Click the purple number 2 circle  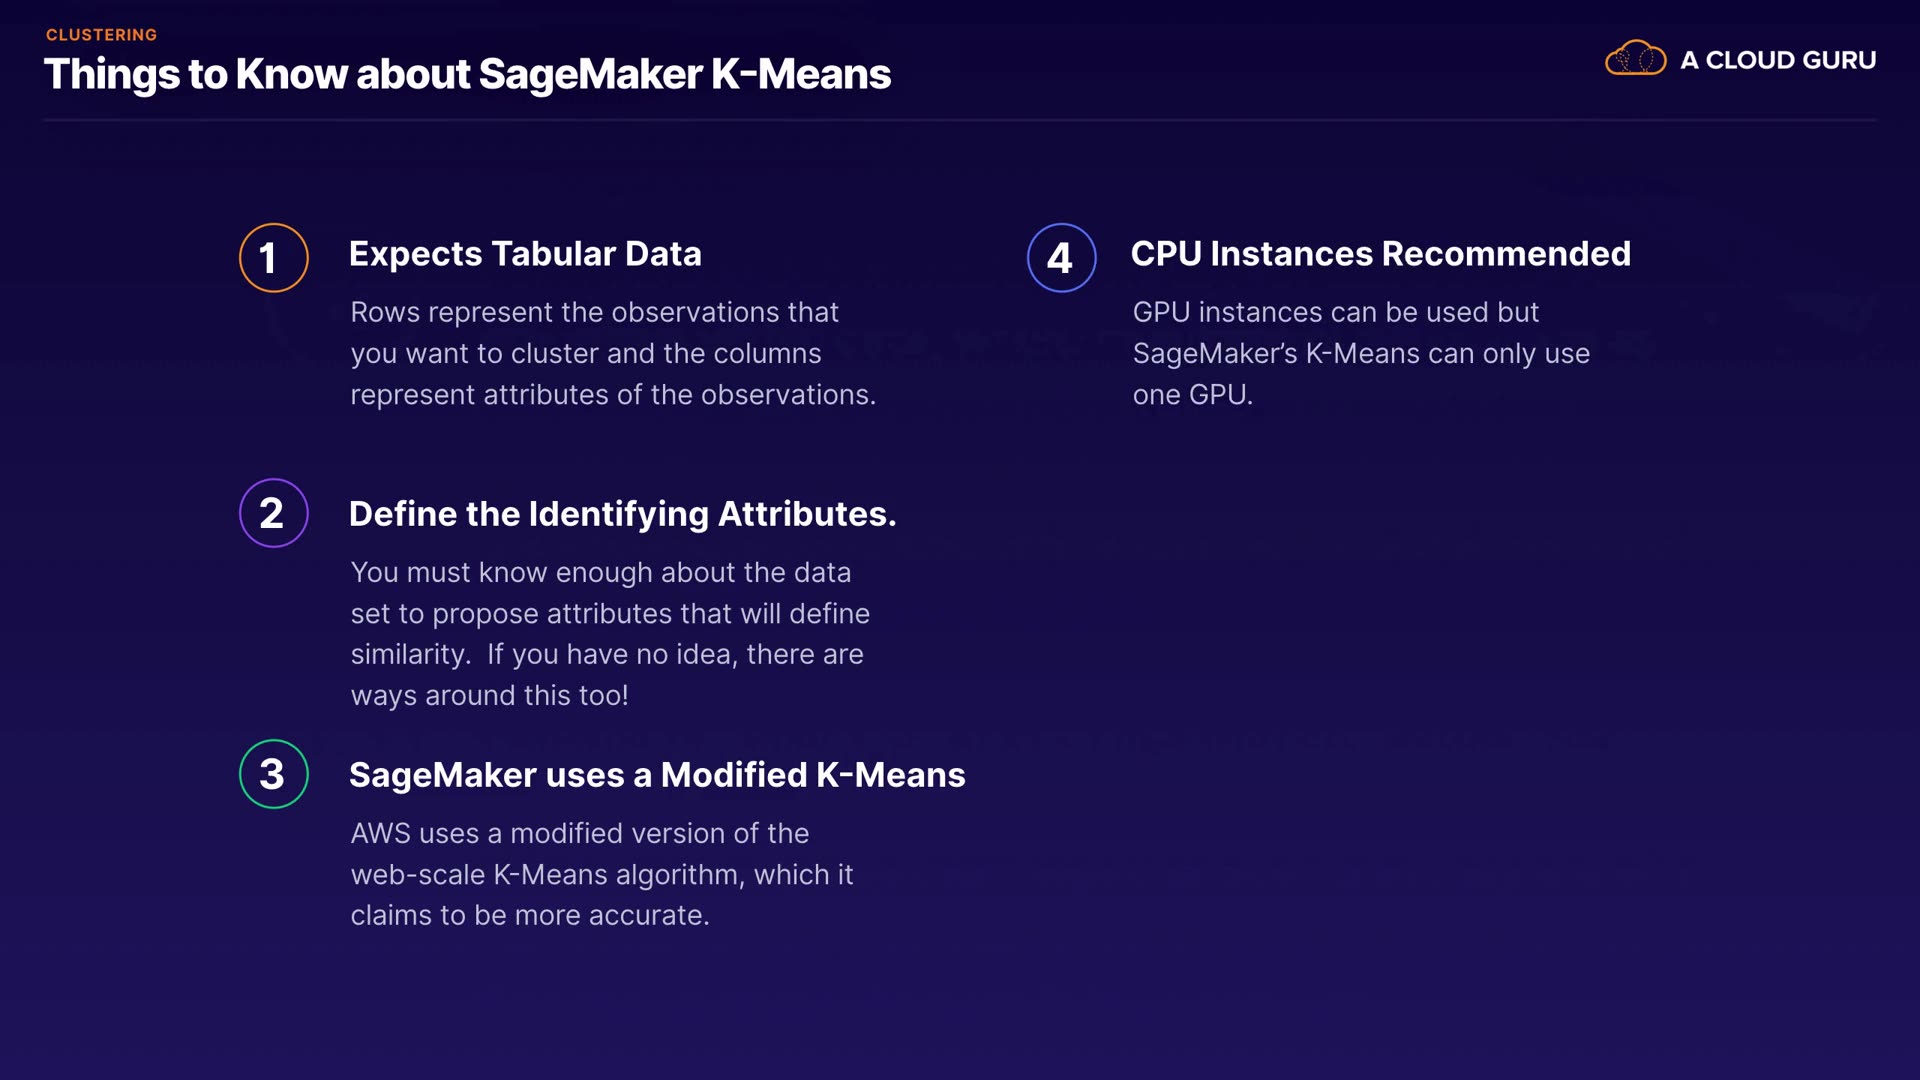click(x=273, y=513)
